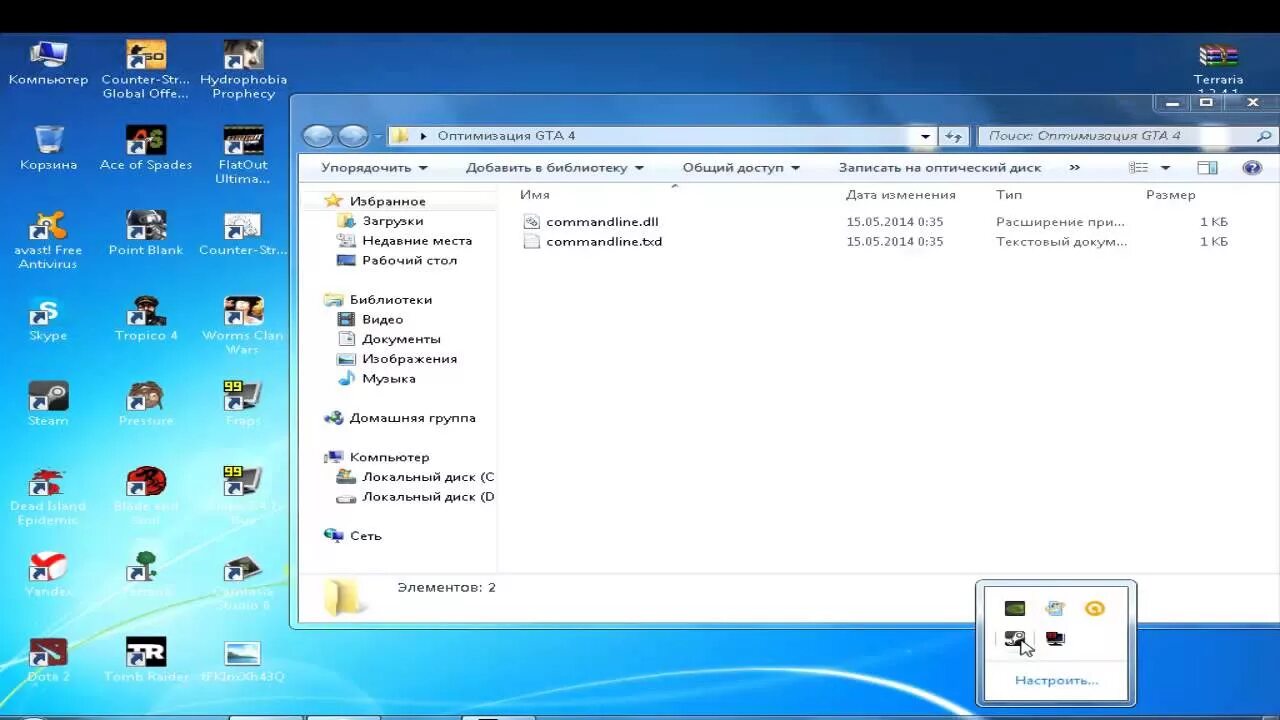
Task: Open the Корзина recycle bin icon
Action: click(x=48, y=148)
